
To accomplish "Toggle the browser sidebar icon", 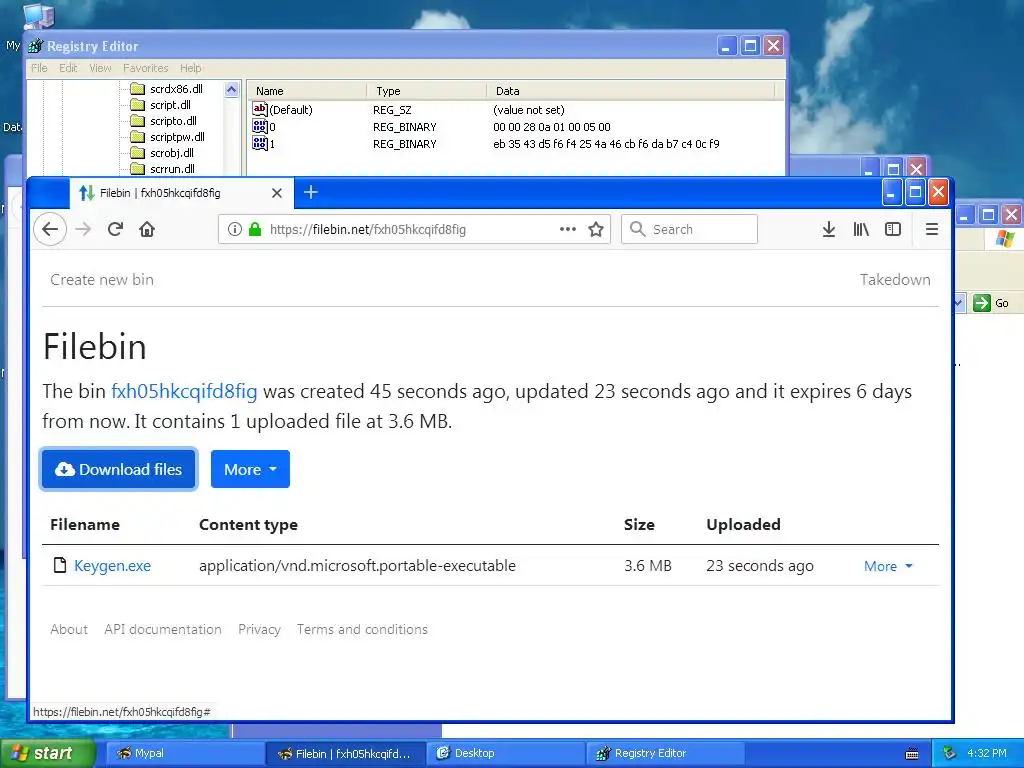I will click(893, 229).
